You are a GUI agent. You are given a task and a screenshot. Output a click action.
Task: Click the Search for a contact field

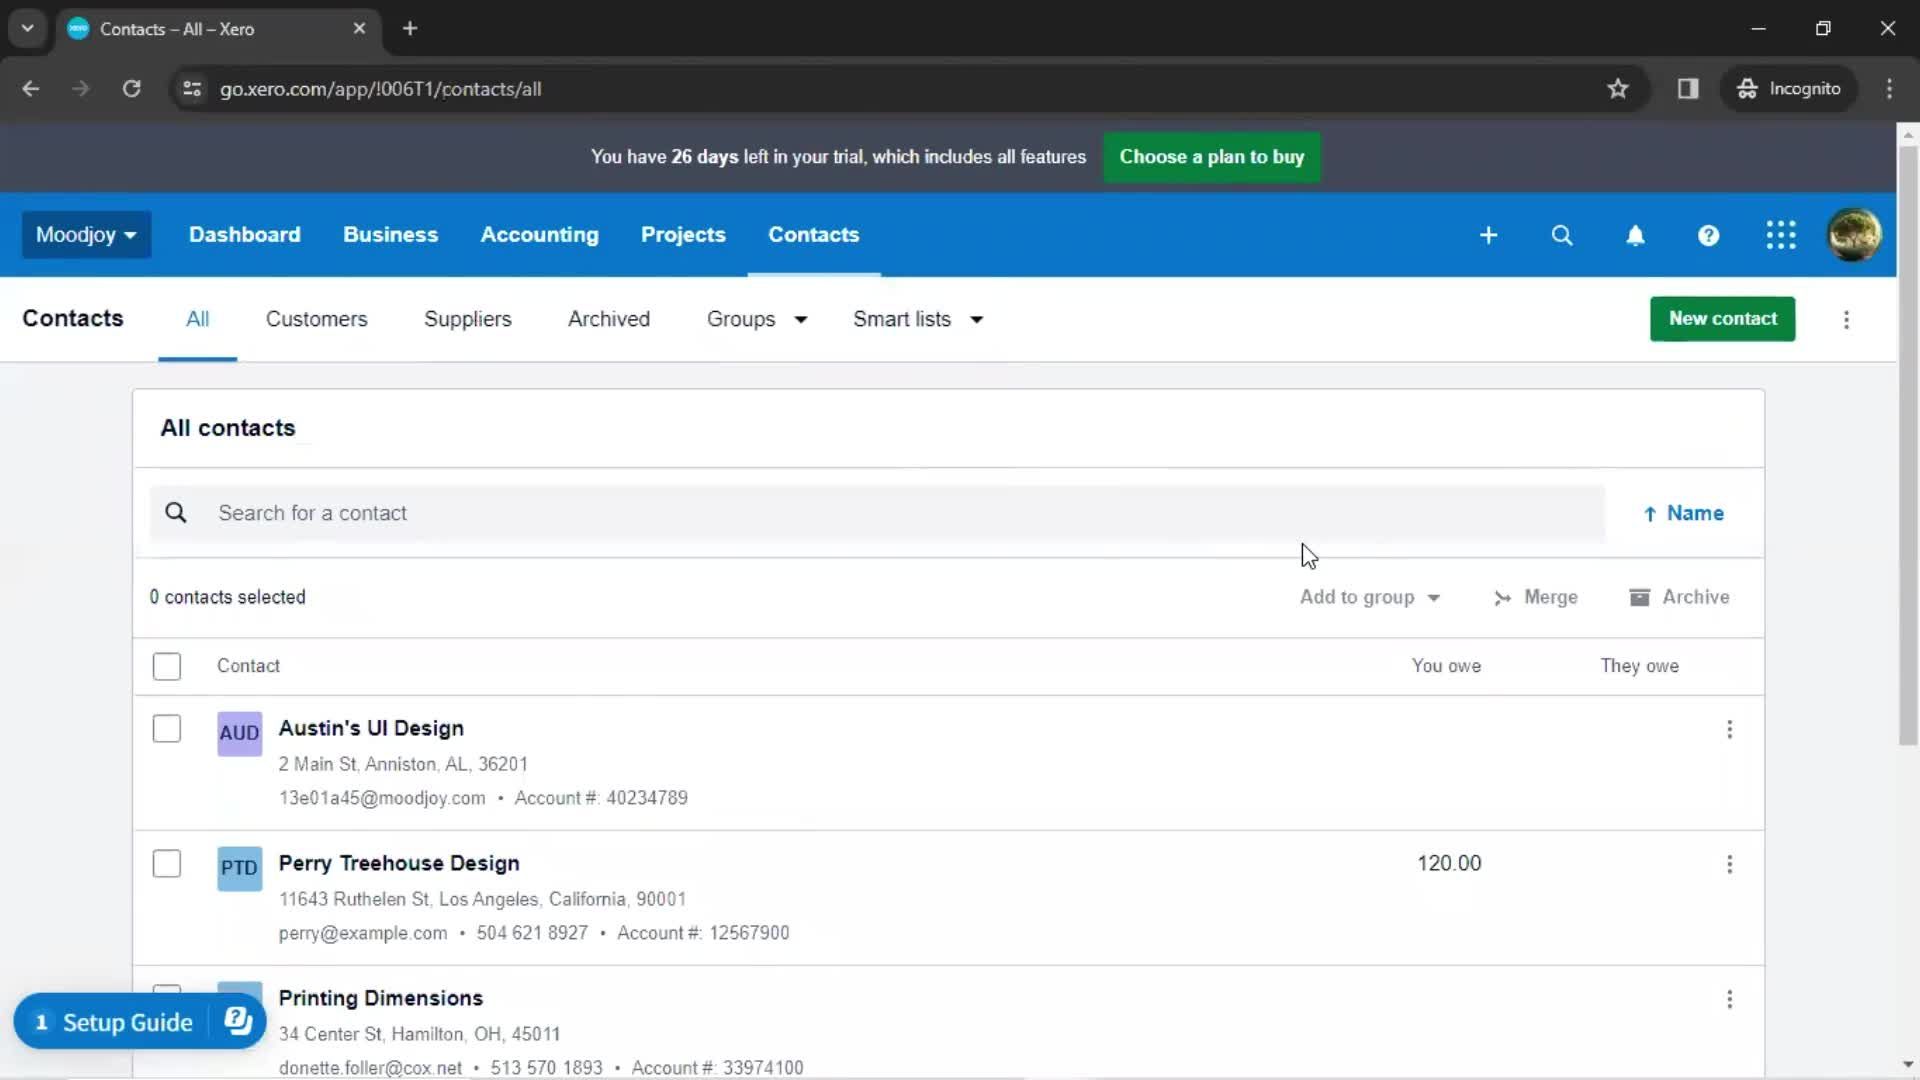(877, 513)
